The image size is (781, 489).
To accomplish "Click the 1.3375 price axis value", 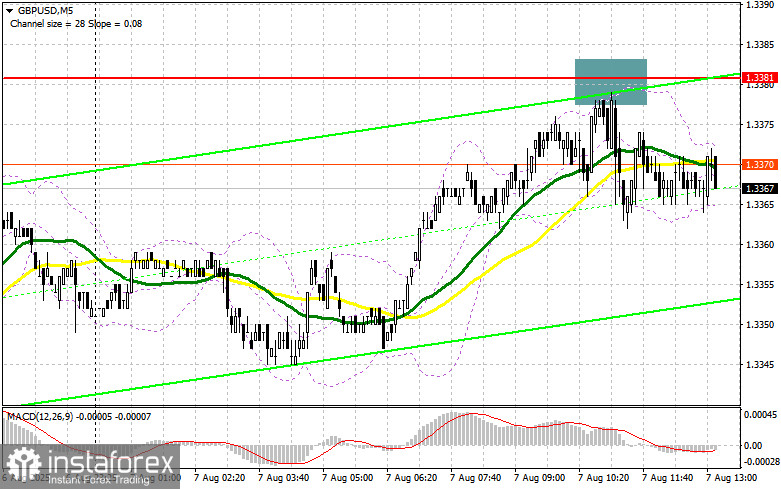I will coord(760,124).
